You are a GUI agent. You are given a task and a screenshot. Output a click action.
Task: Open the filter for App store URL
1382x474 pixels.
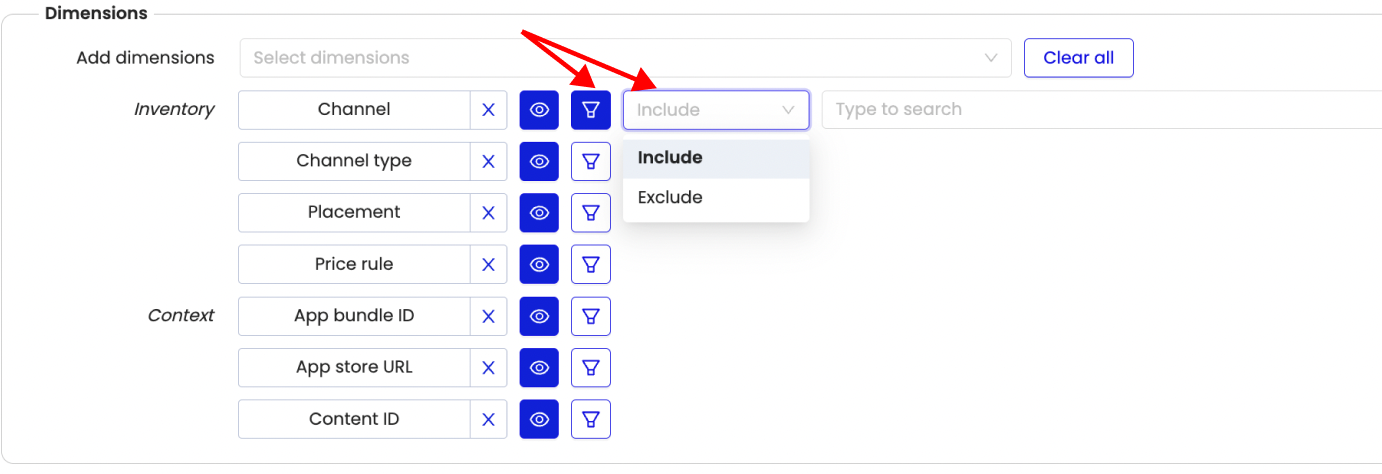[x=591, y=367]
